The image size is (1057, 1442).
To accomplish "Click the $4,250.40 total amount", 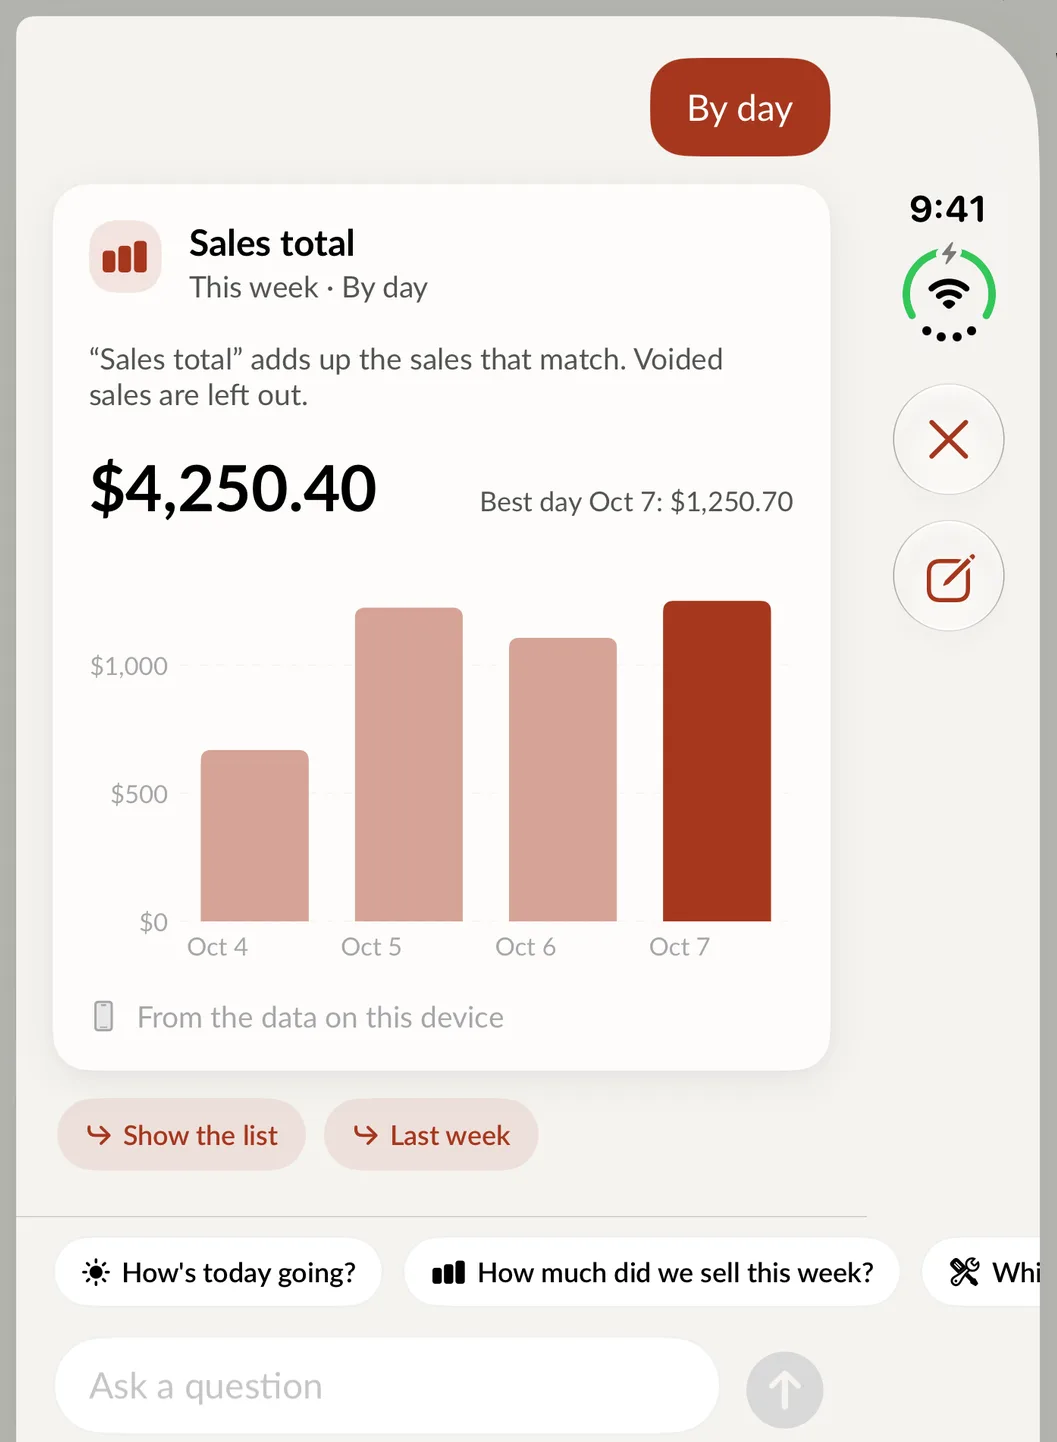I will [233, 489].
